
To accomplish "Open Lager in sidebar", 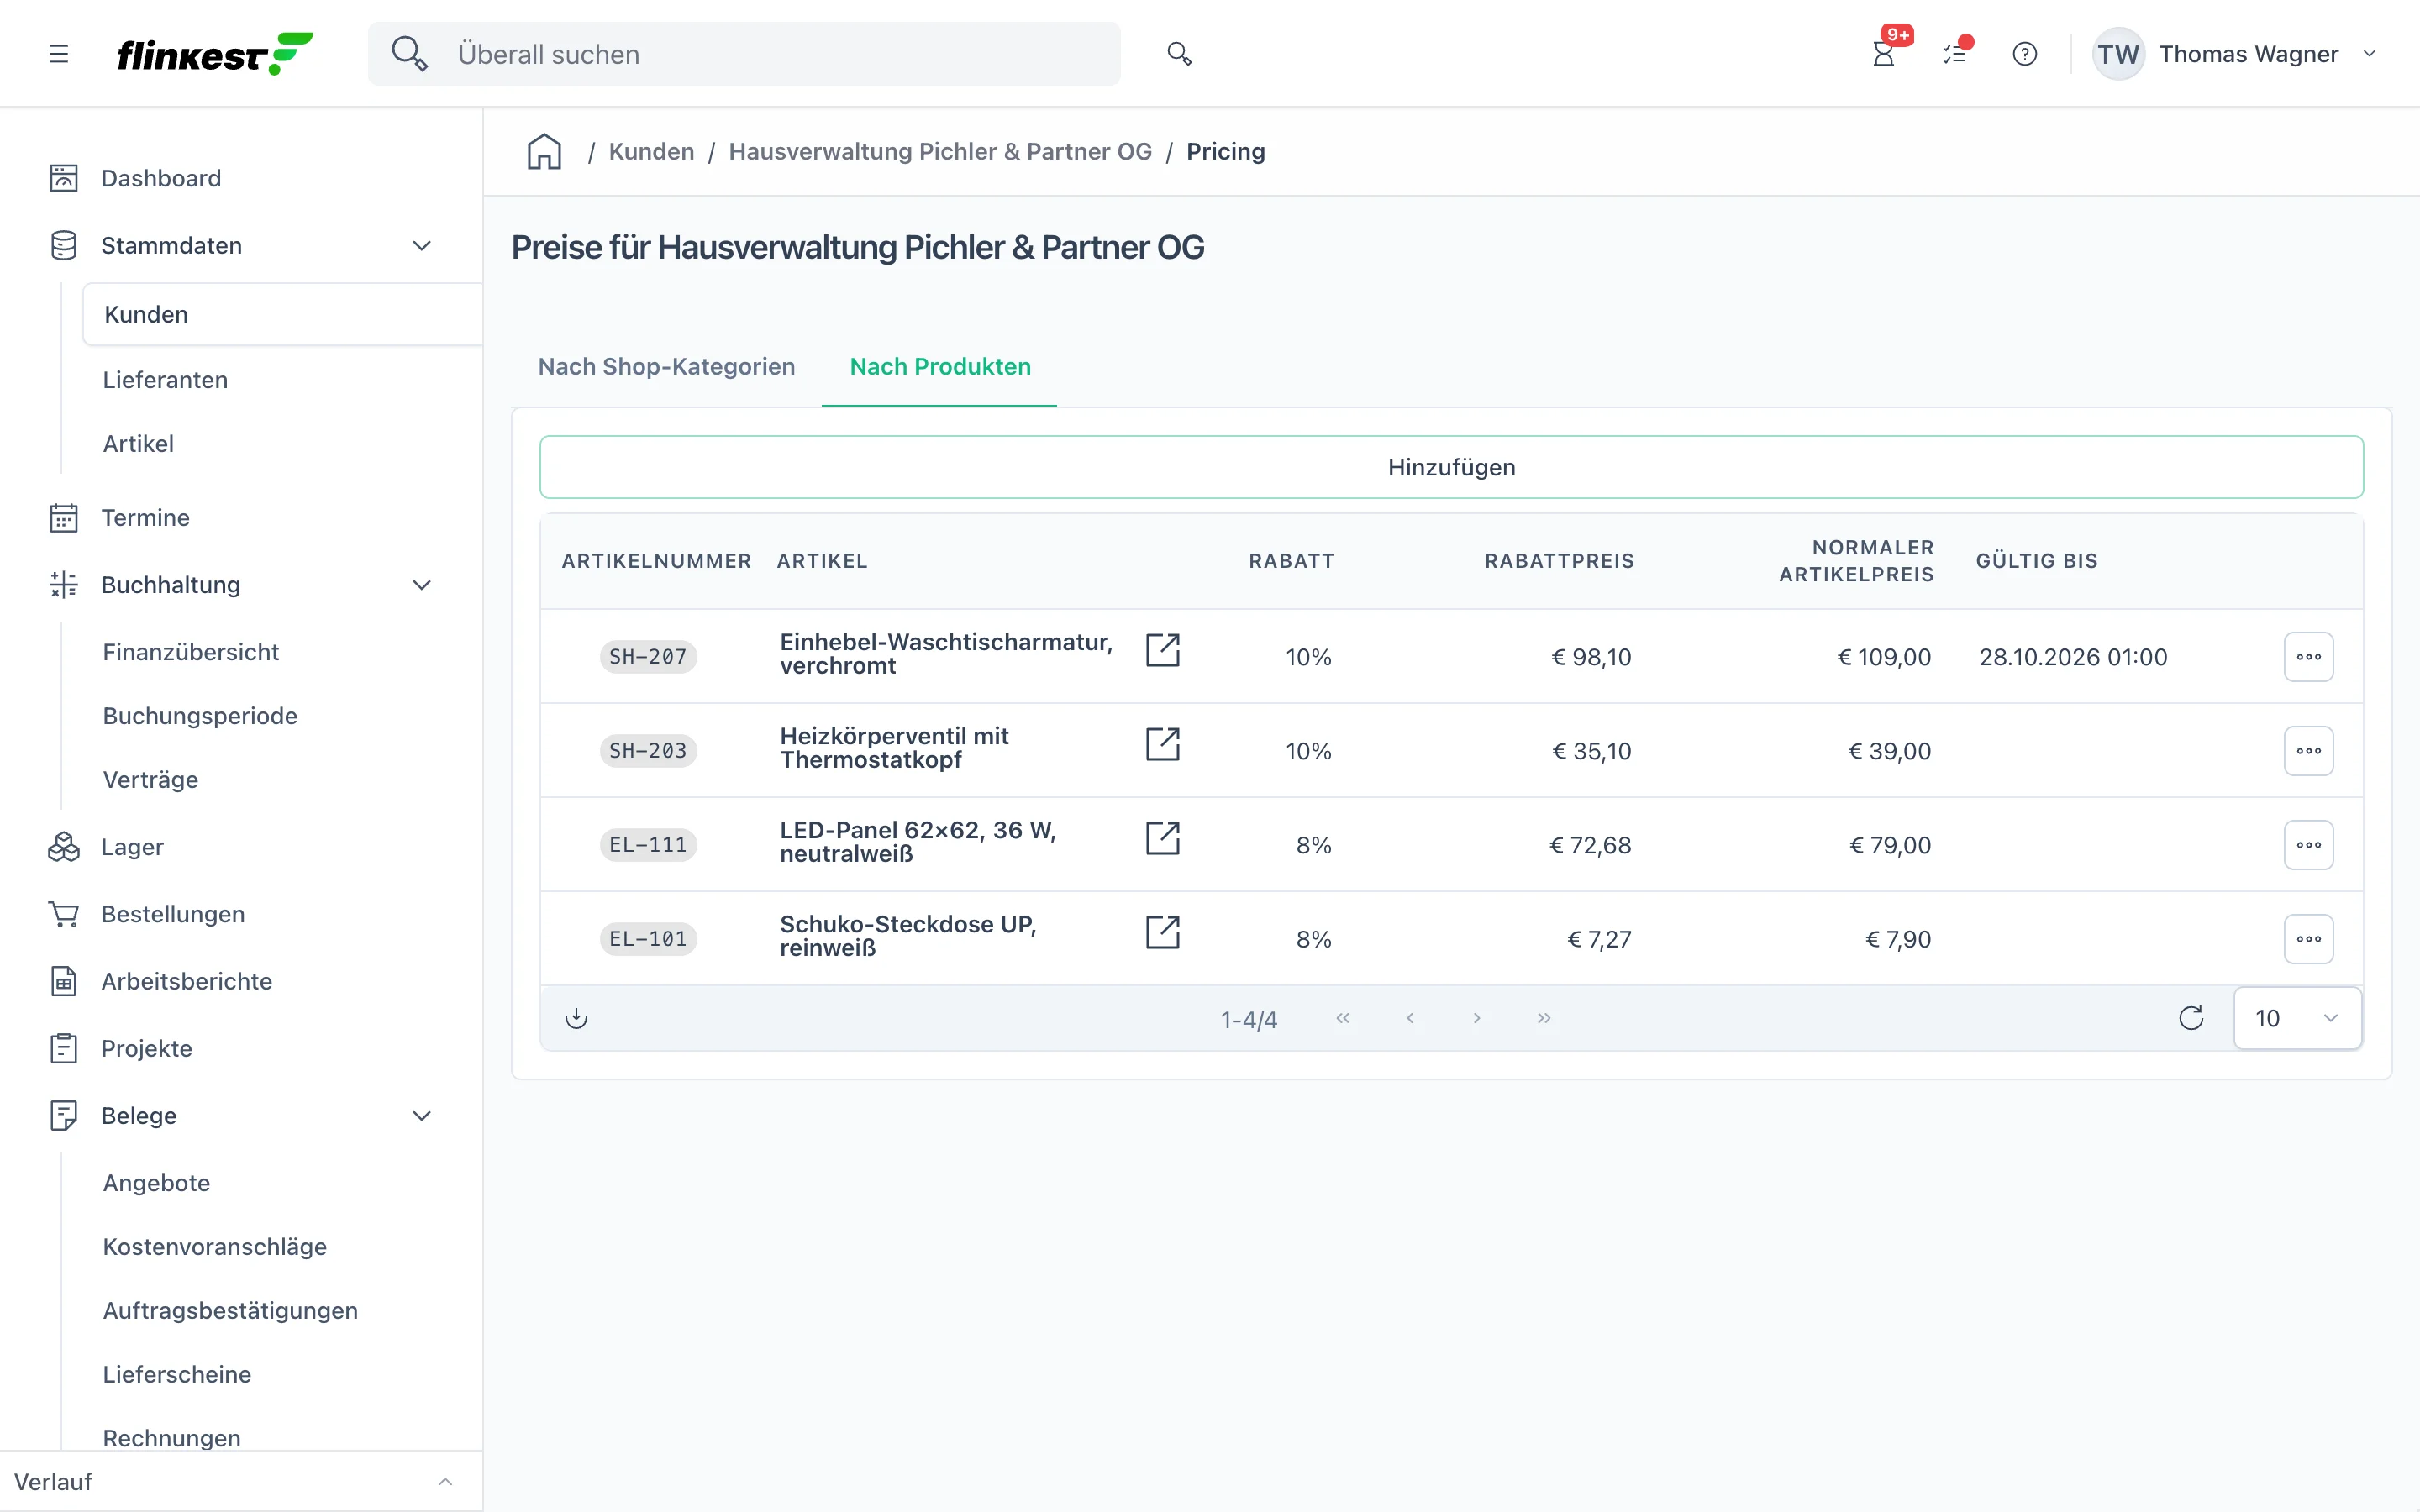I will 132,847.
